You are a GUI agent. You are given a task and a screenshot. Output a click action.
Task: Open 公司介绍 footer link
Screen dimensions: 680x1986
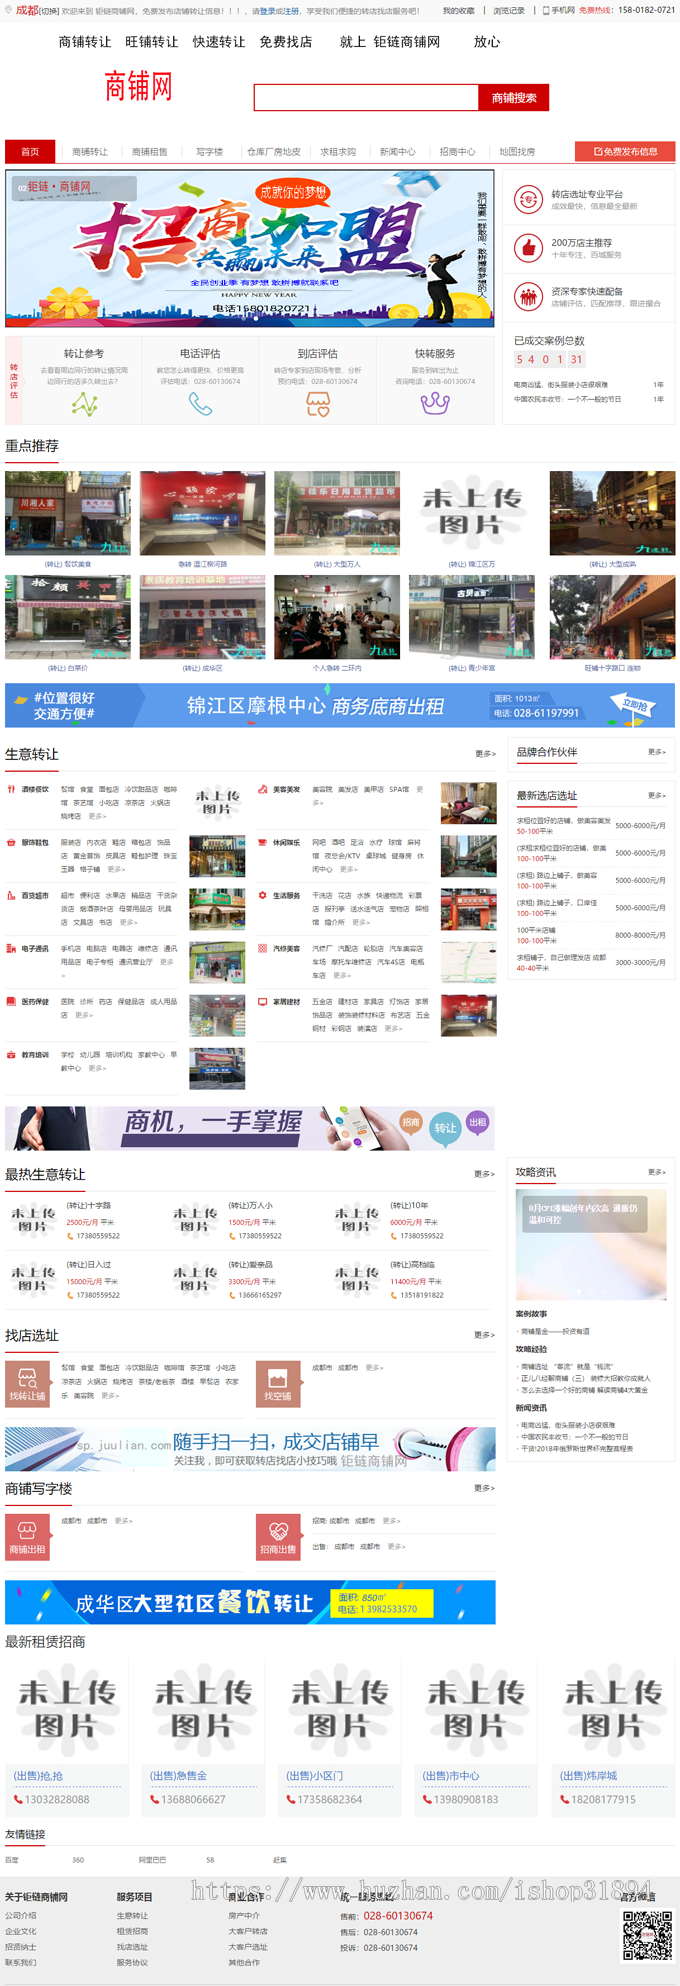[21, 1915]
